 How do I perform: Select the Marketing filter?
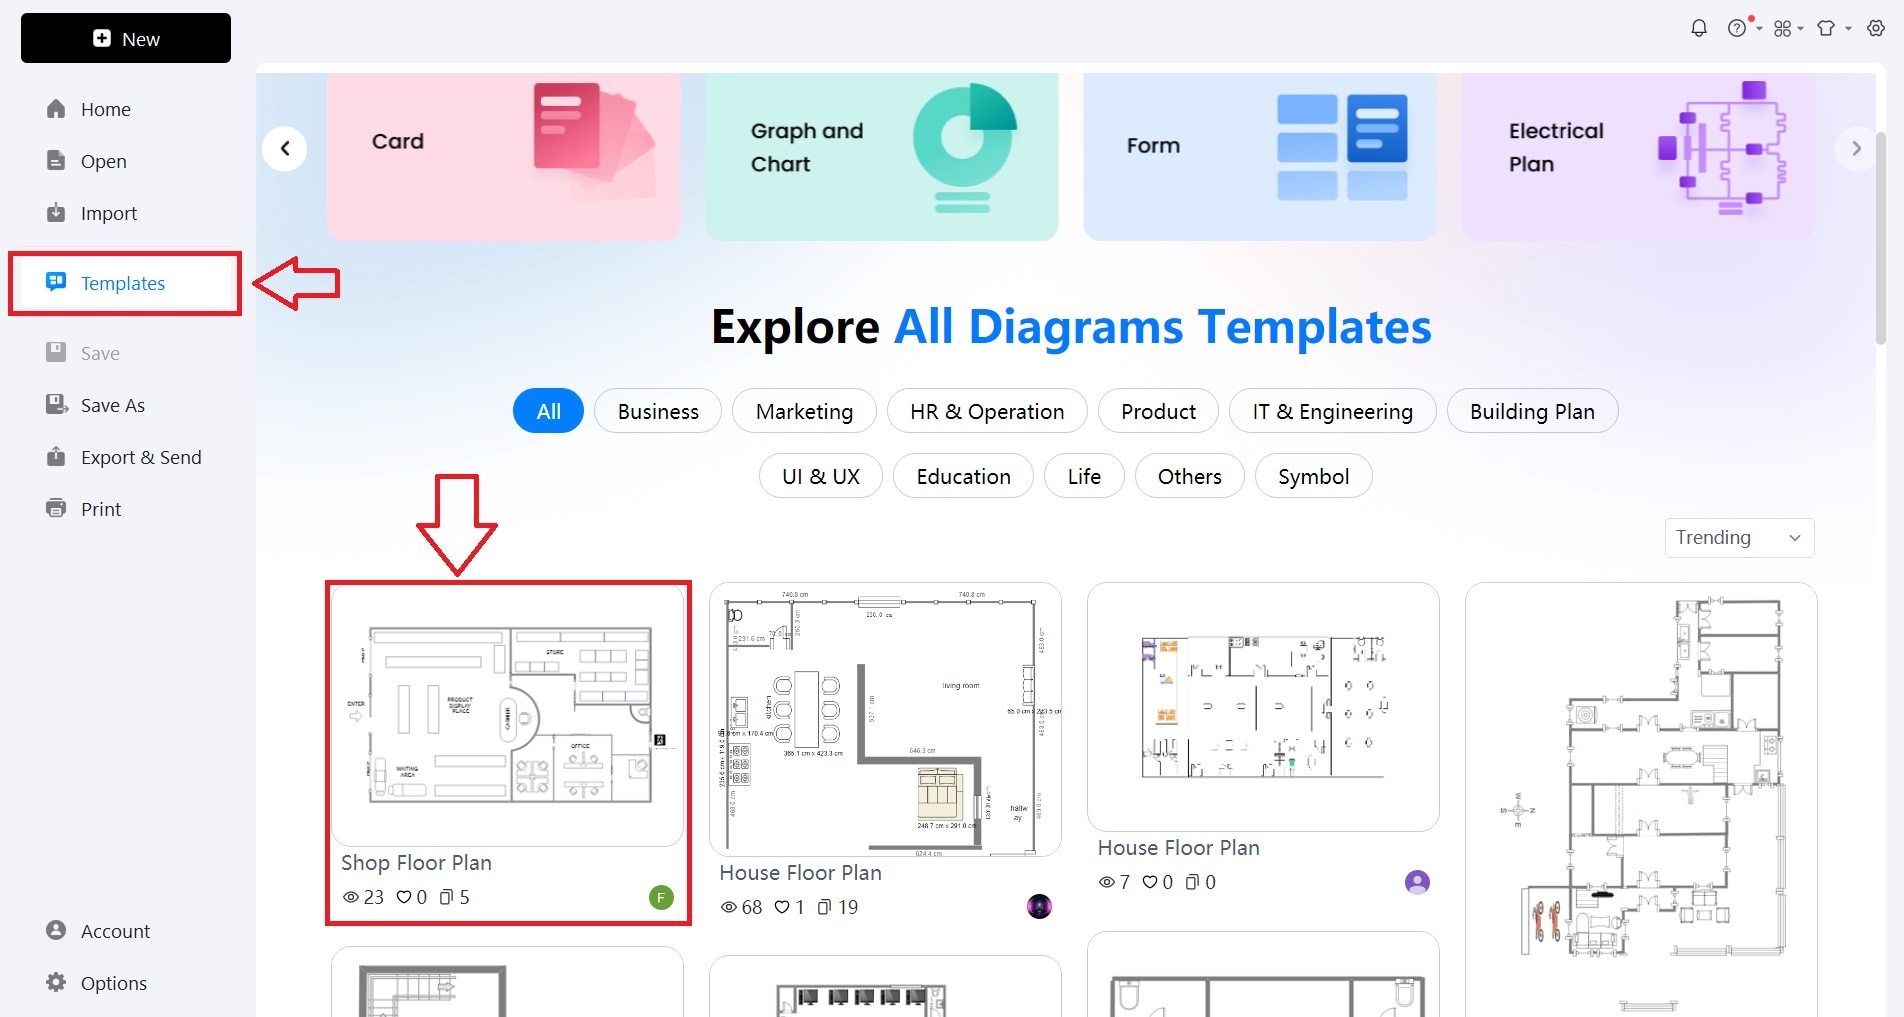[x=804, y=411]
